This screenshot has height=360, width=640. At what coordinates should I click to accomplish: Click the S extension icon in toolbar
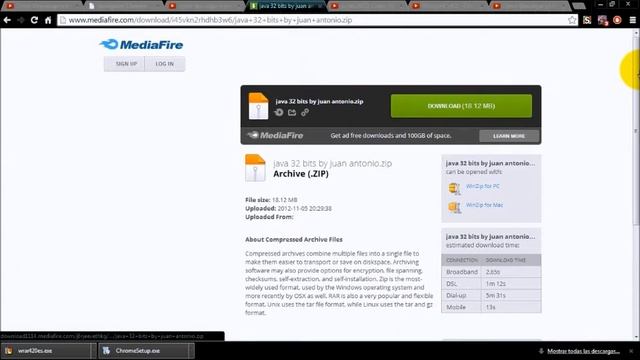click(587, 20)
